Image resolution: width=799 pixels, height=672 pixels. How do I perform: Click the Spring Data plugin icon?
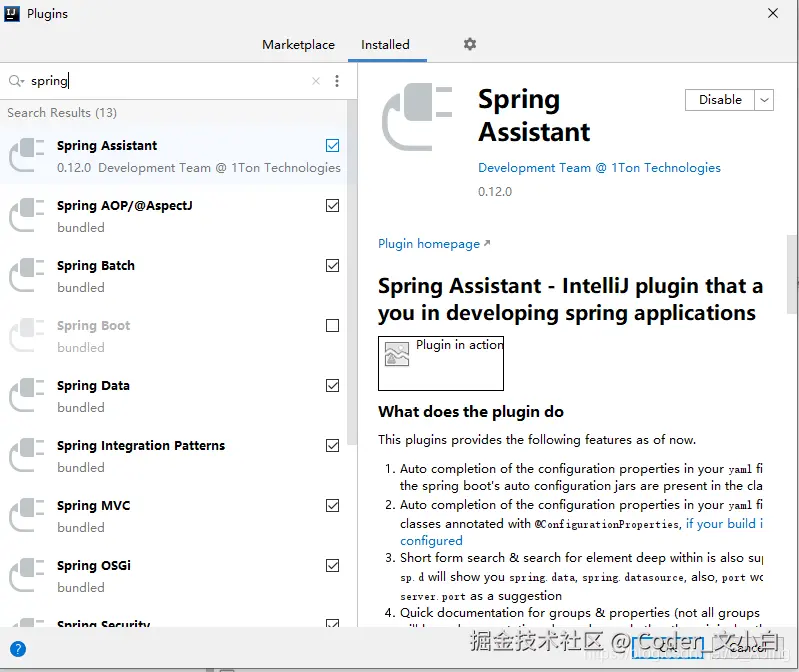(x=27, y=395)
